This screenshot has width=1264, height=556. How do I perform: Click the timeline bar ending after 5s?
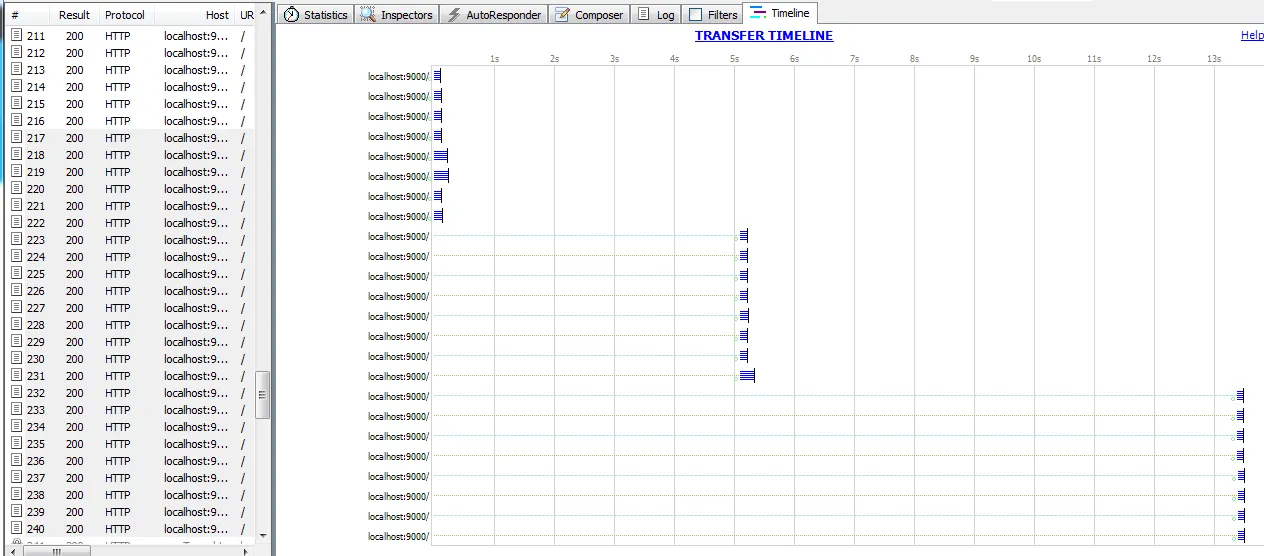tap(747, 376)
